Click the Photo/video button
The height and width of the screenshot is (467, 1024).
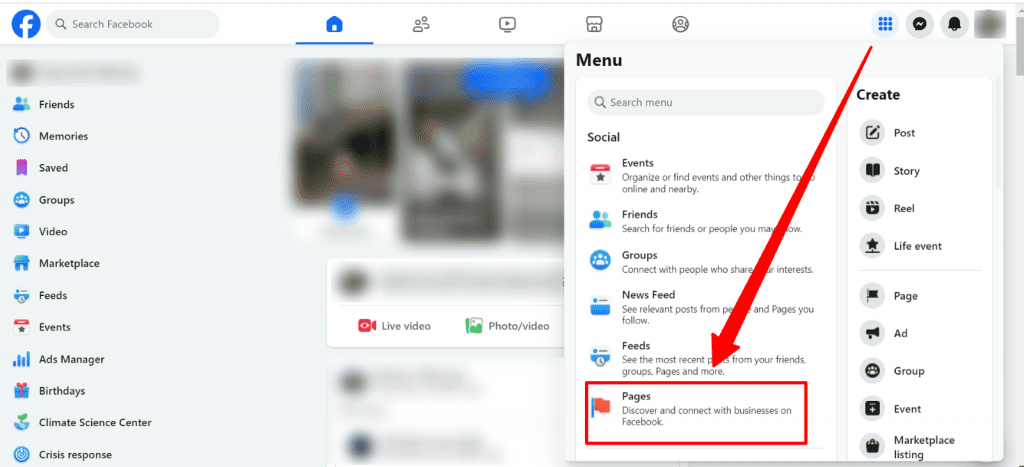[x=507, y=325]
